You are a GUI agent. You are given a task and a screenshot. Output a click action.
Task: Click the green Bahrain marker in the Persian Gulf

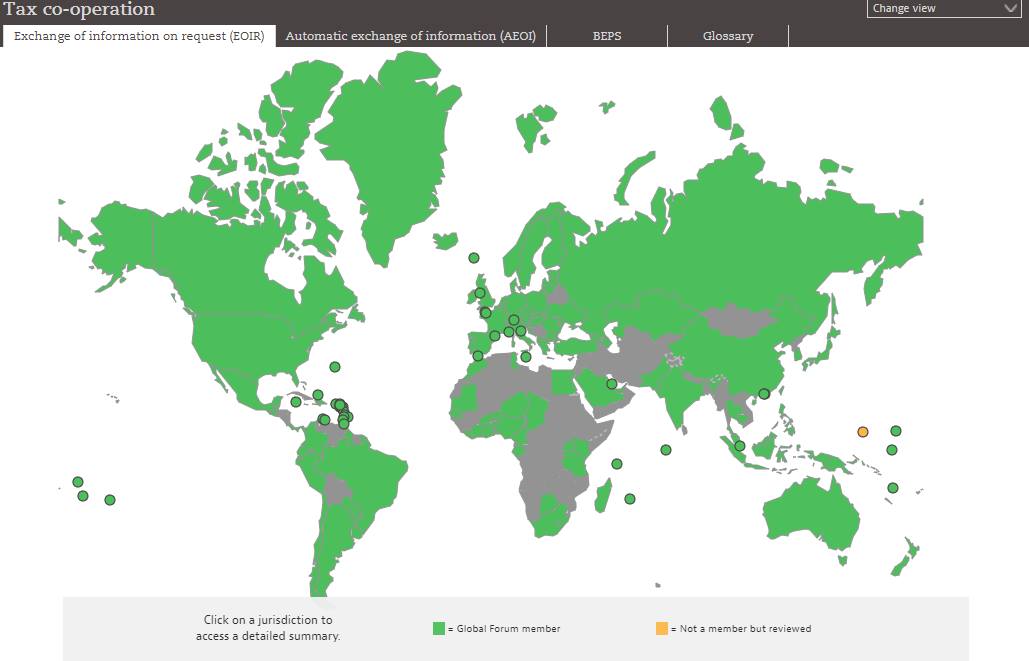[x=611, y=384]
